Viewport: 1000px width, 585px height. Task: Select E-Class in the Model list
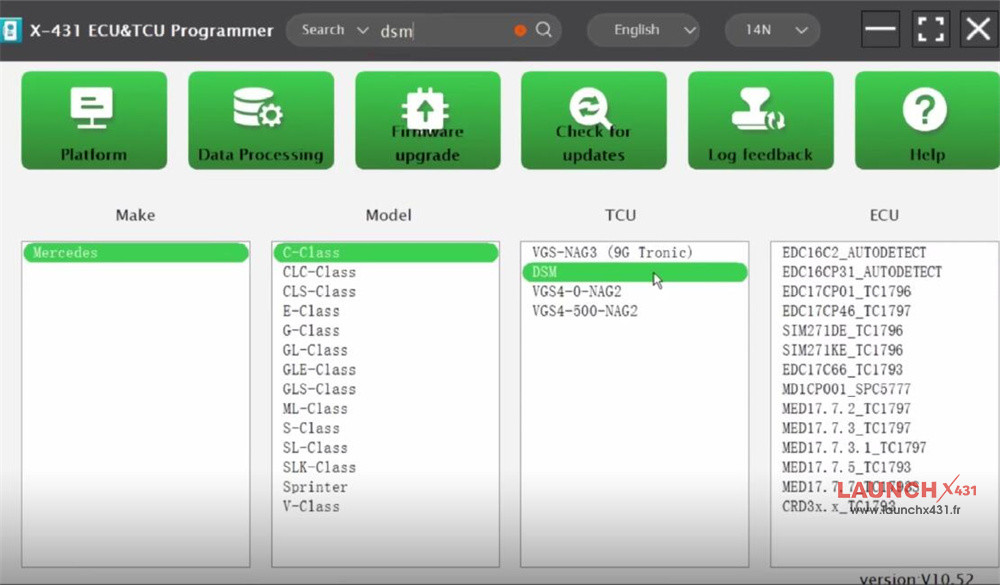(312, 311)
